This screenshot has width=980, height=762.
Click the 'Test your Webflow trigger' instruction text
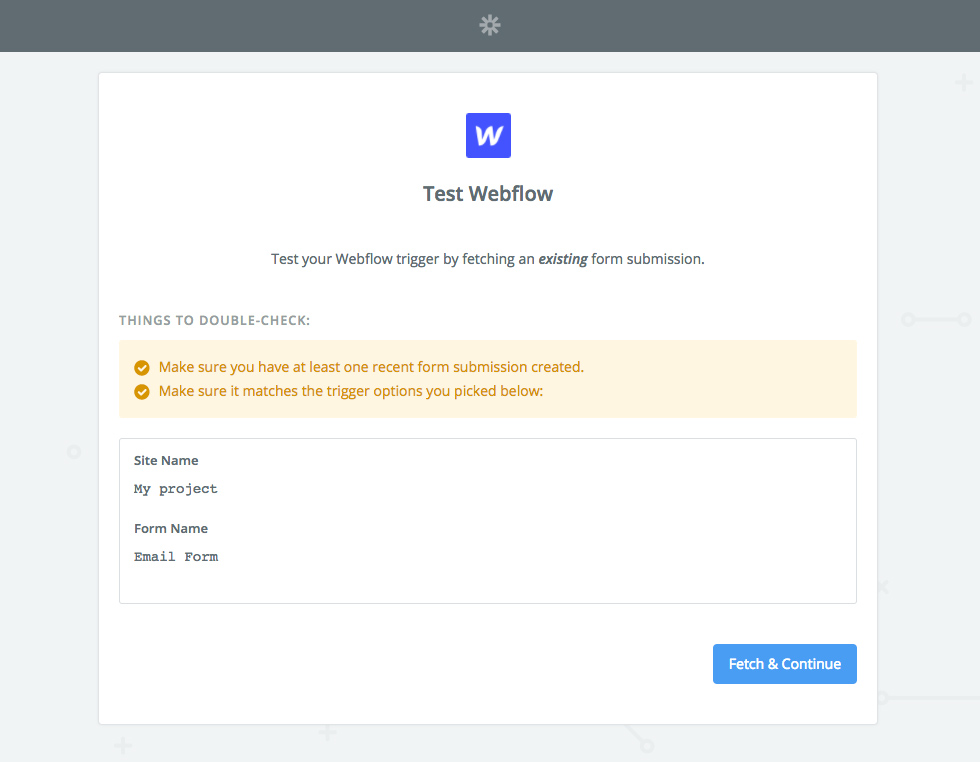pos(488,259)
